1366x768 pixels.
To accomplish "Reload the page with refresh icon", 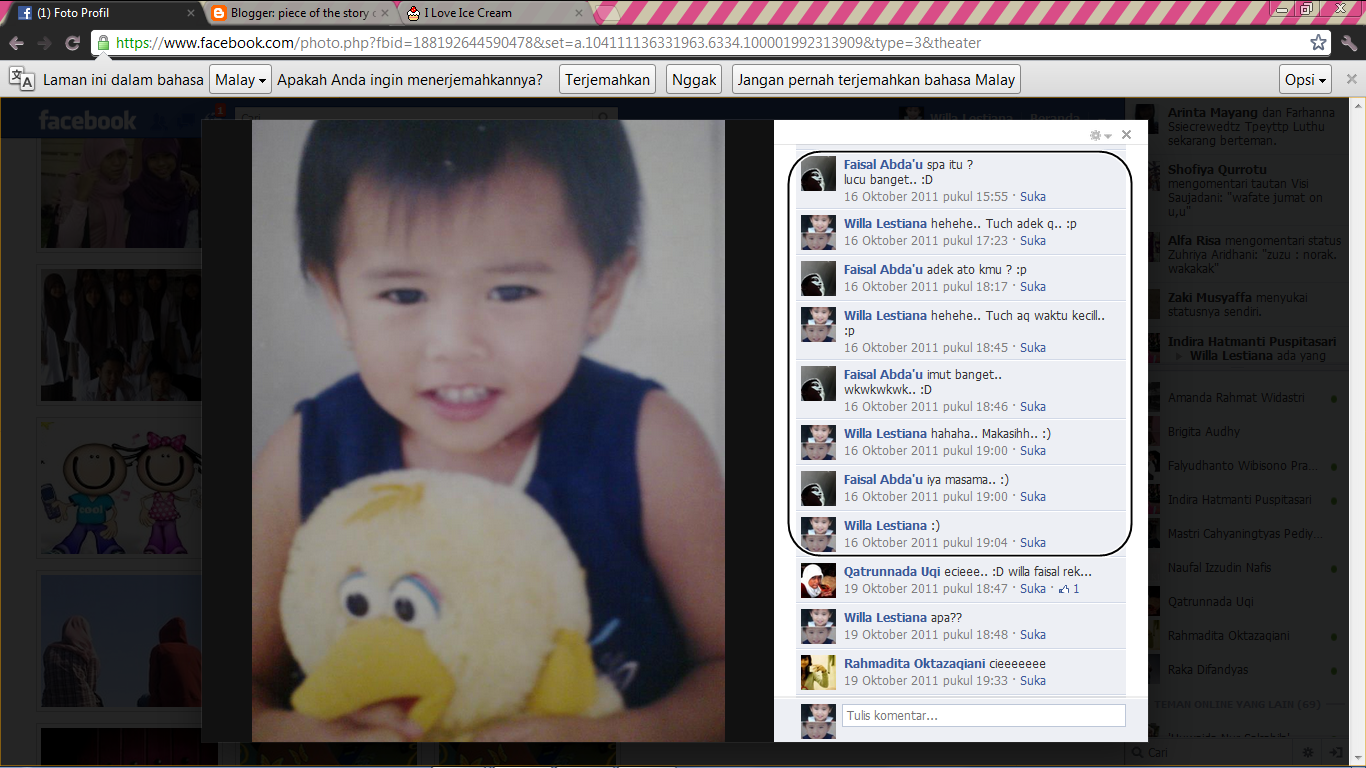I will [x=72, y=43].
